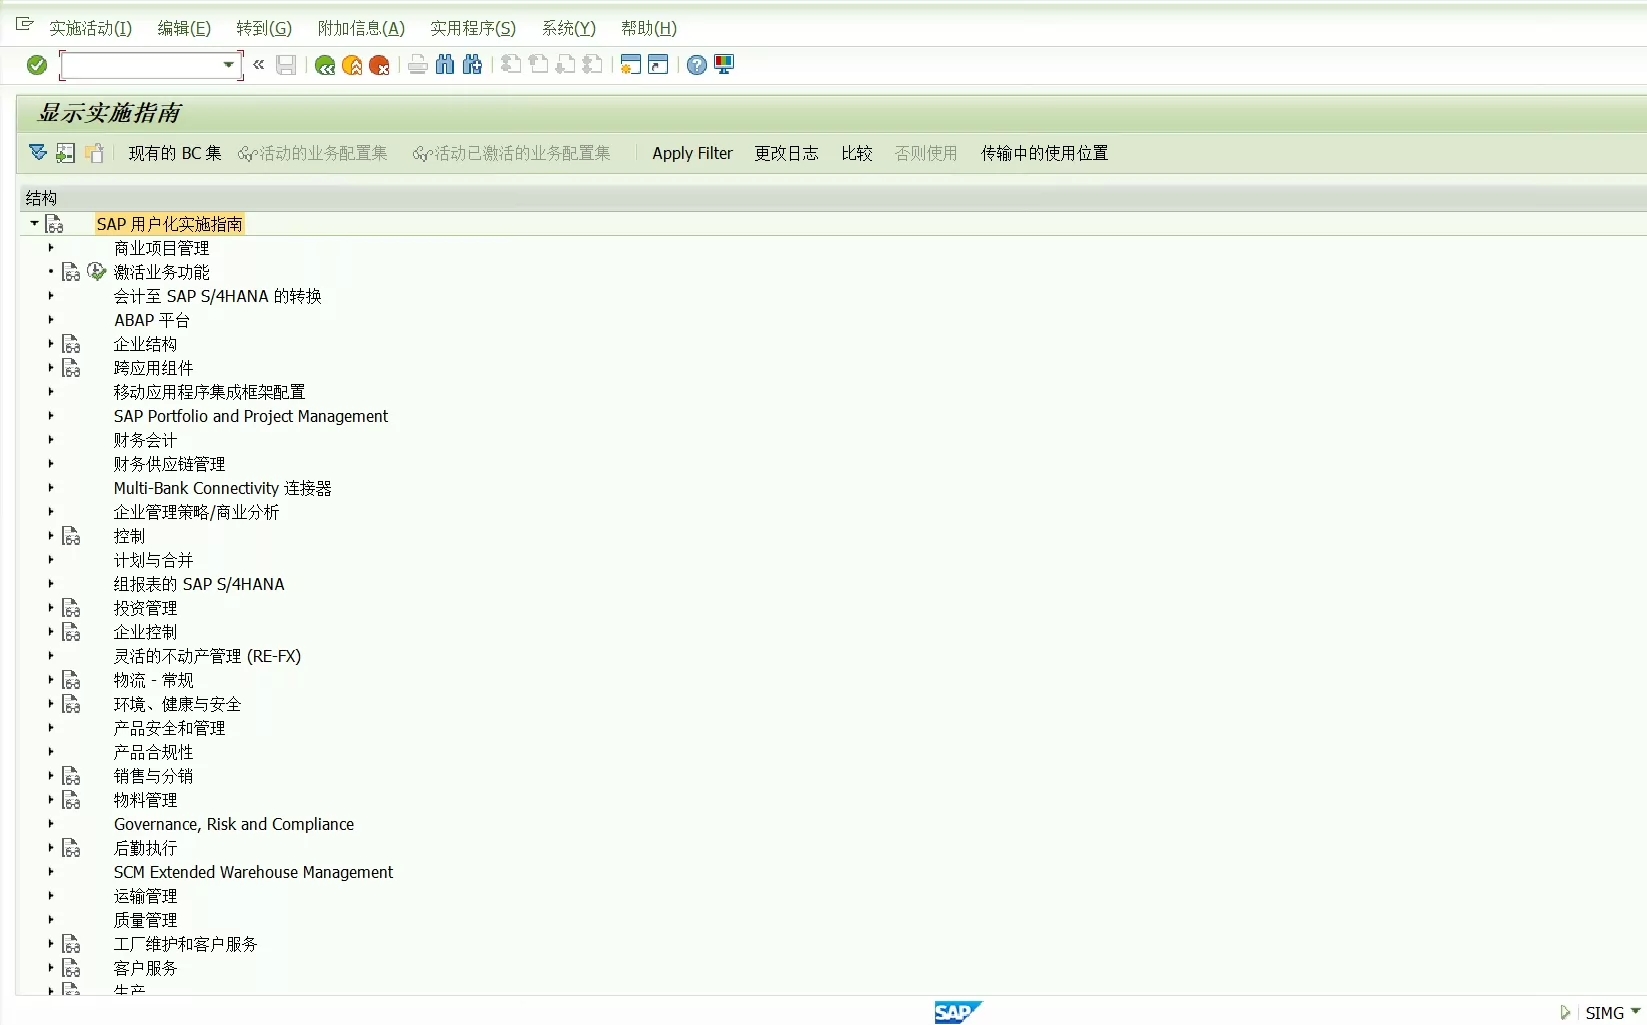
Task: Open the command field dropdown arrow
Action: (x=229, y=65)
